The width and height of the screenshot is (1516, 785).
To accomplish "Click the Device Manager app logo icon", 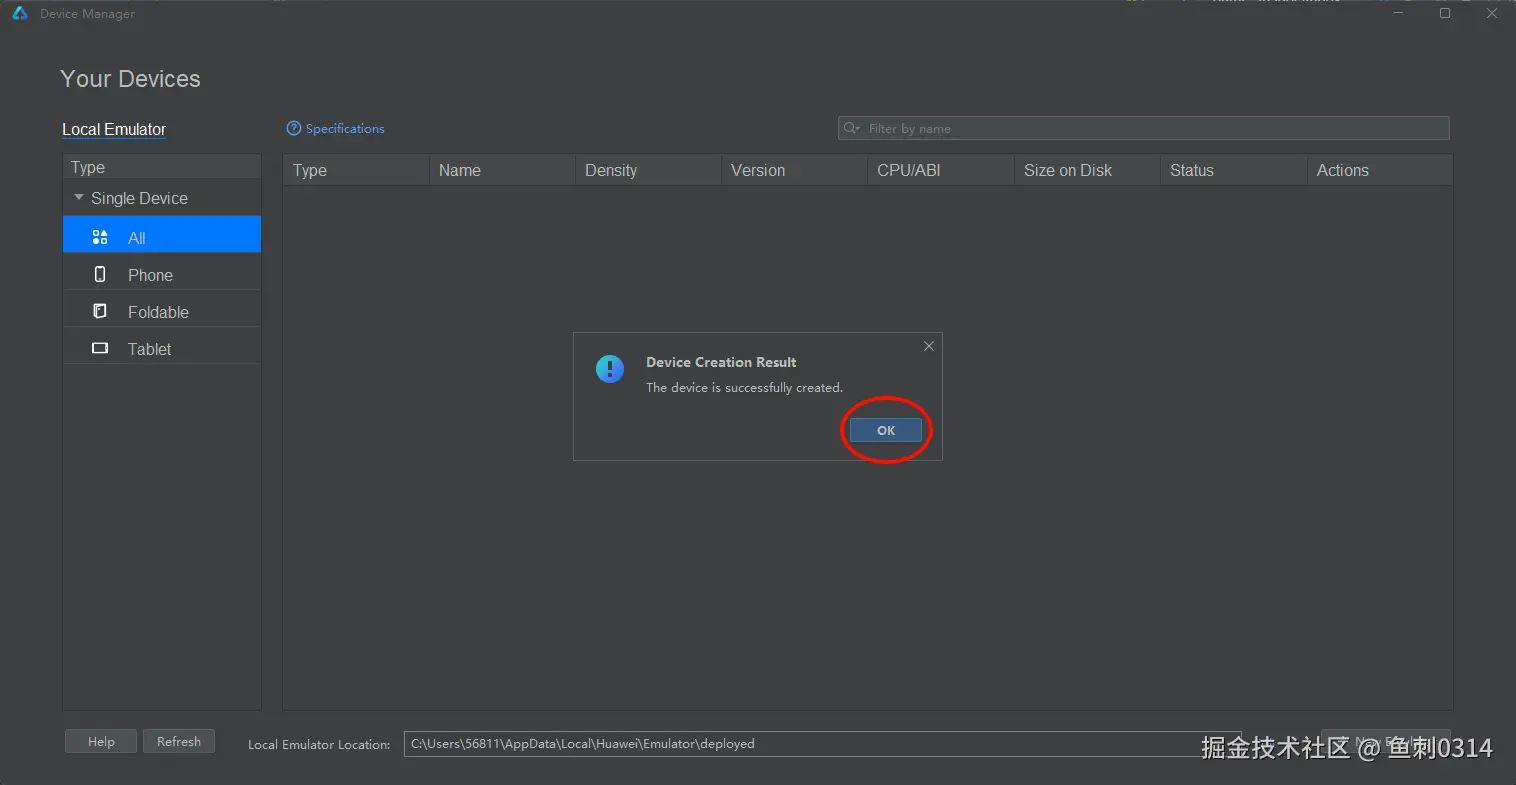I will coord(20,13).
